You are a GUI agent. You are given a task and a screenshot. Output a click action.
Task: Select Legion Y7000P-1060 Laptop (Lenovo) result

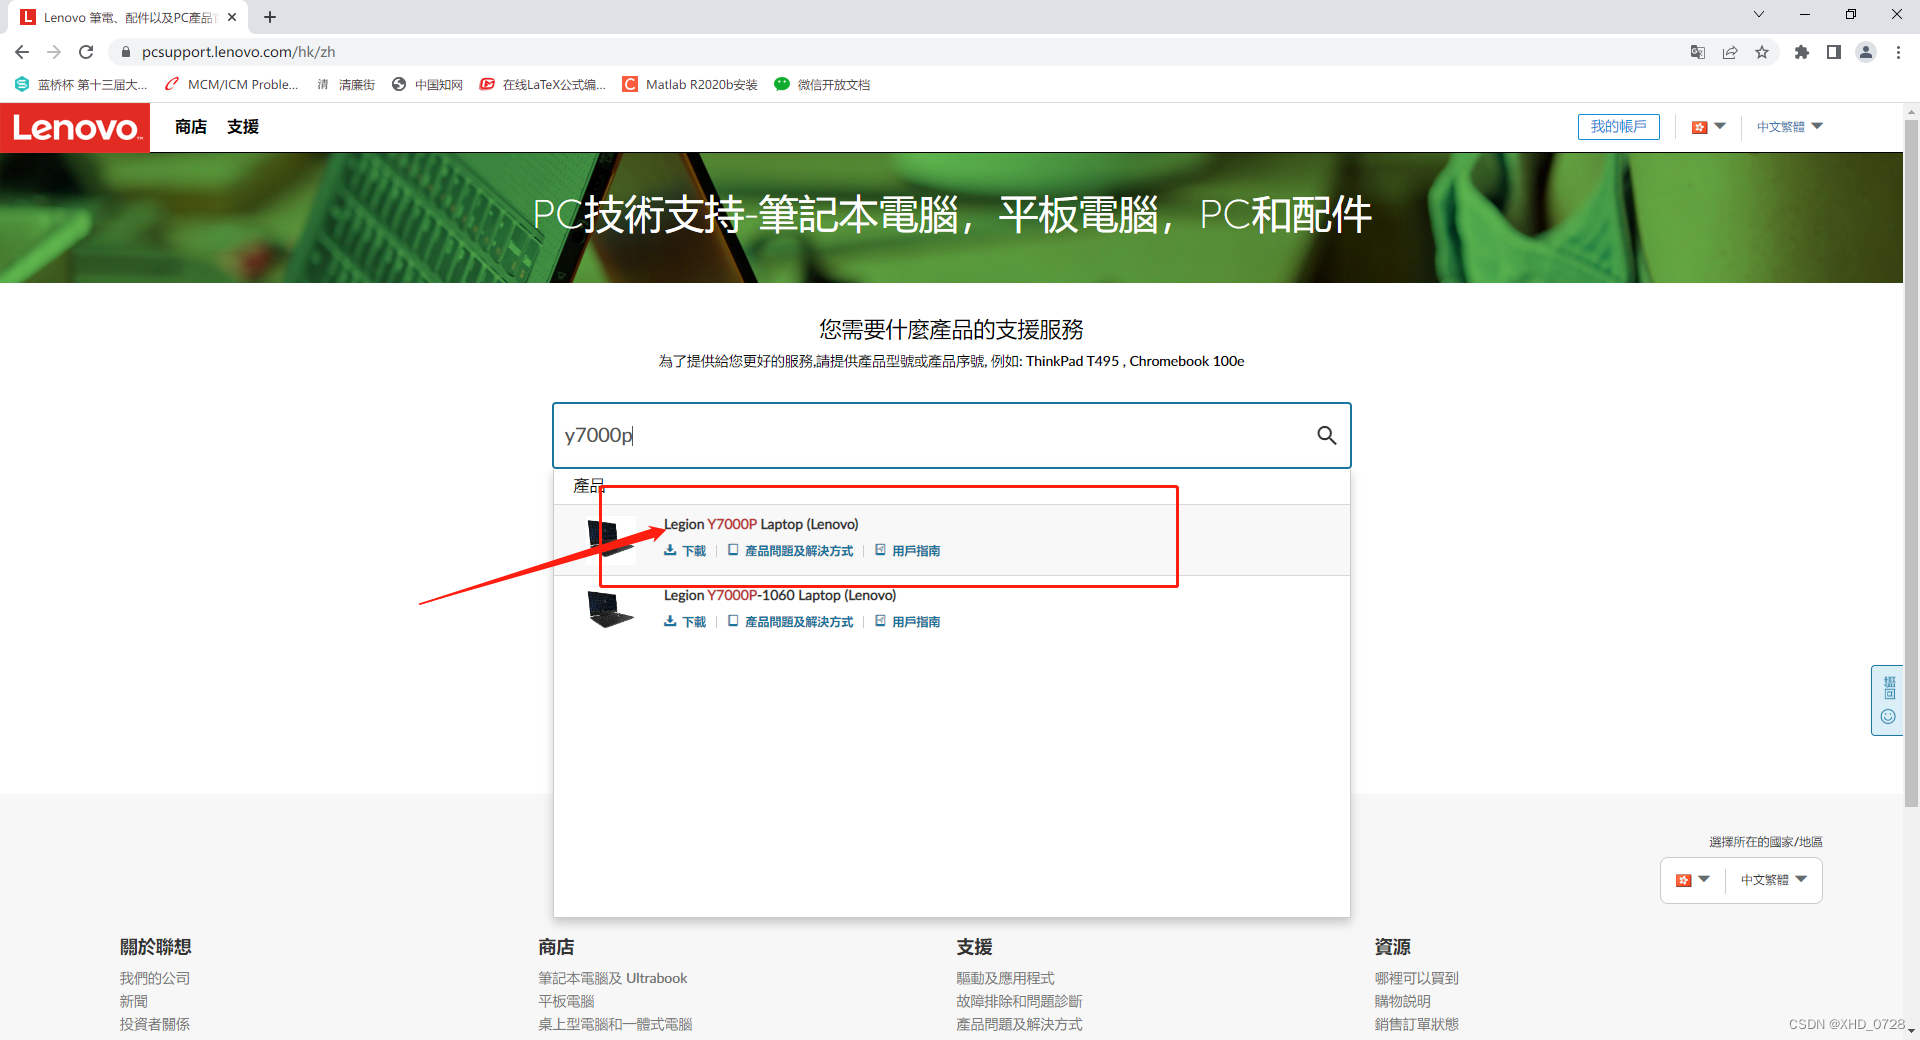780,595
